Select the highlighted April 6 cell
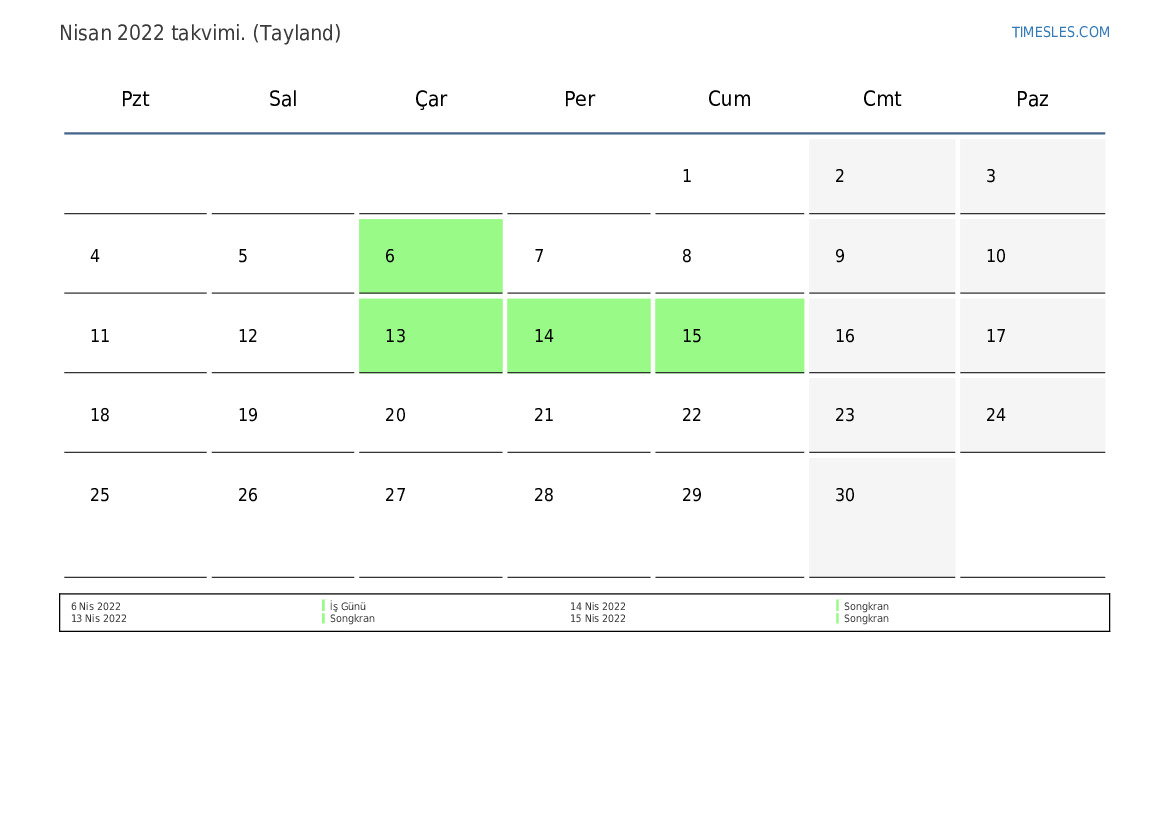This screenshot has width=1169, height=827. coord(430,256)
